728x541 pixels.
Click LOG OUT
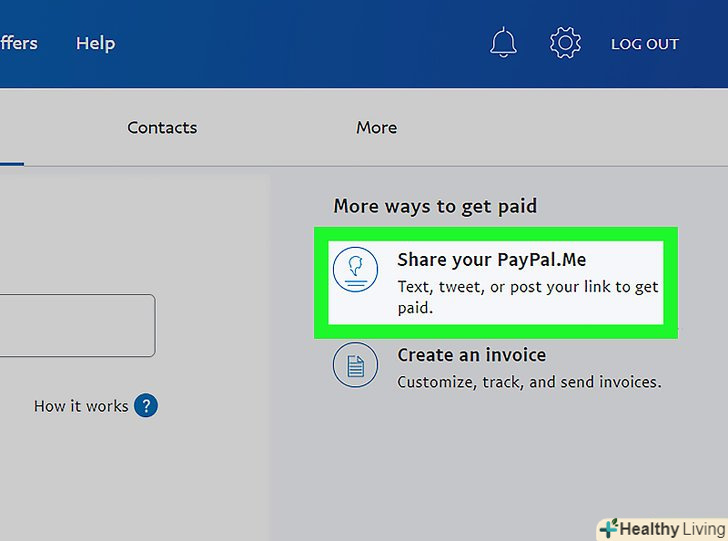(x=644, y=44)
